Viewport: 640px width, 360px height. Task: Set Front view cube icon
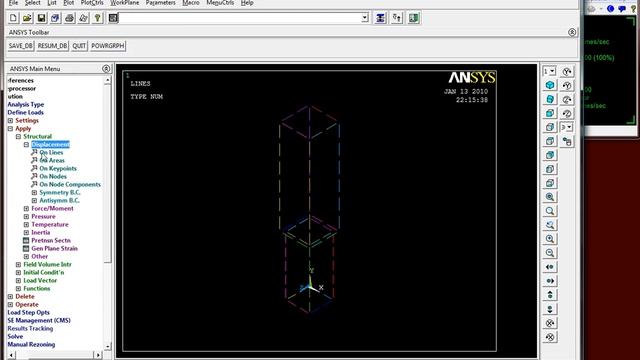tap(550, 113)
